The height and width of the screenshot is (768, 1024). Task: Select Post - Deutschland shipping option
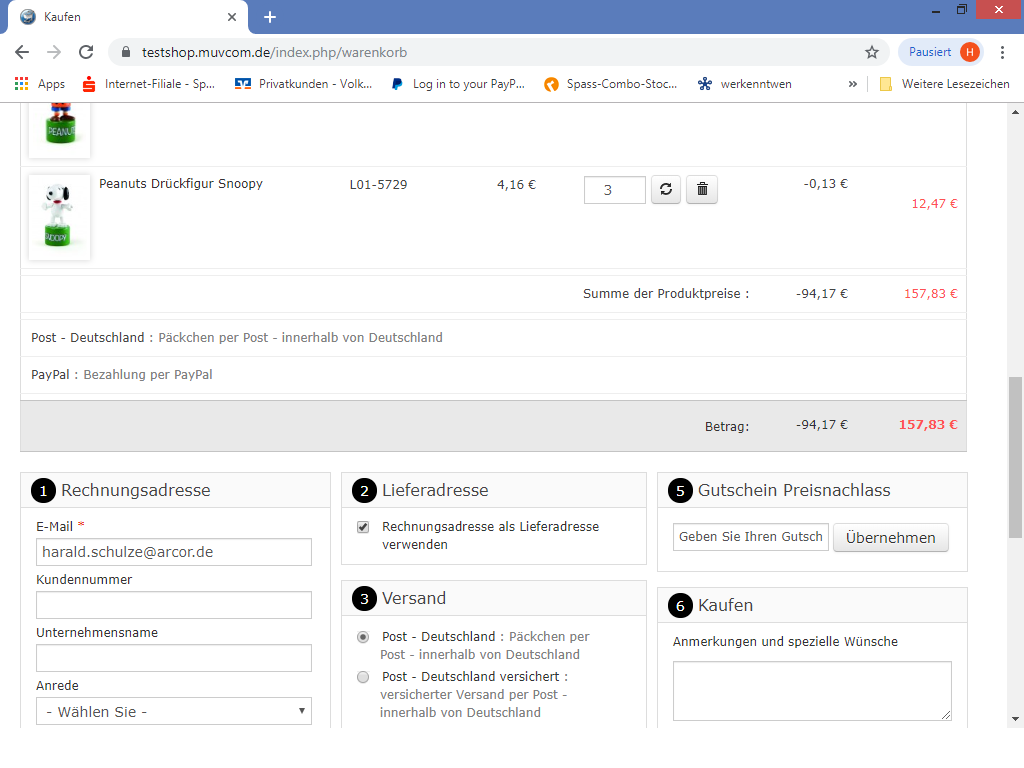point(363,637)
